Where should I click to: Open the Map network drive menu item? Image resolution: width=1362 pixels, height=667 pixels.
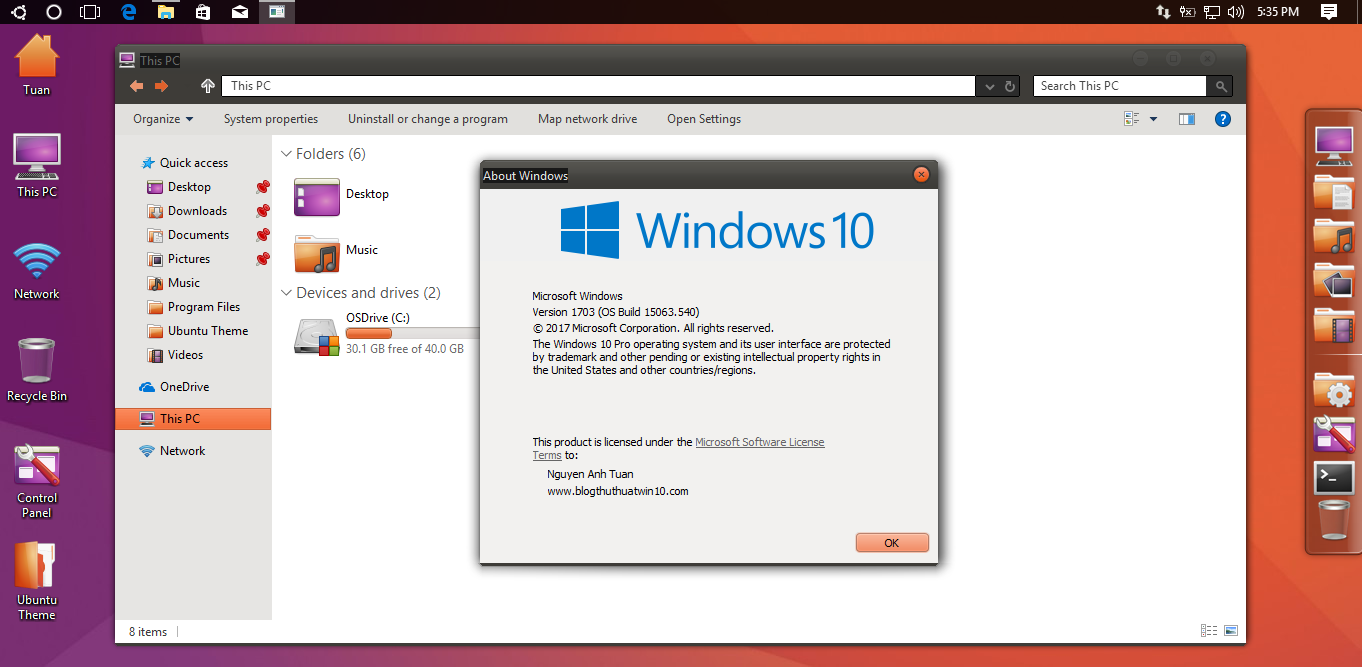pos(587,118)
